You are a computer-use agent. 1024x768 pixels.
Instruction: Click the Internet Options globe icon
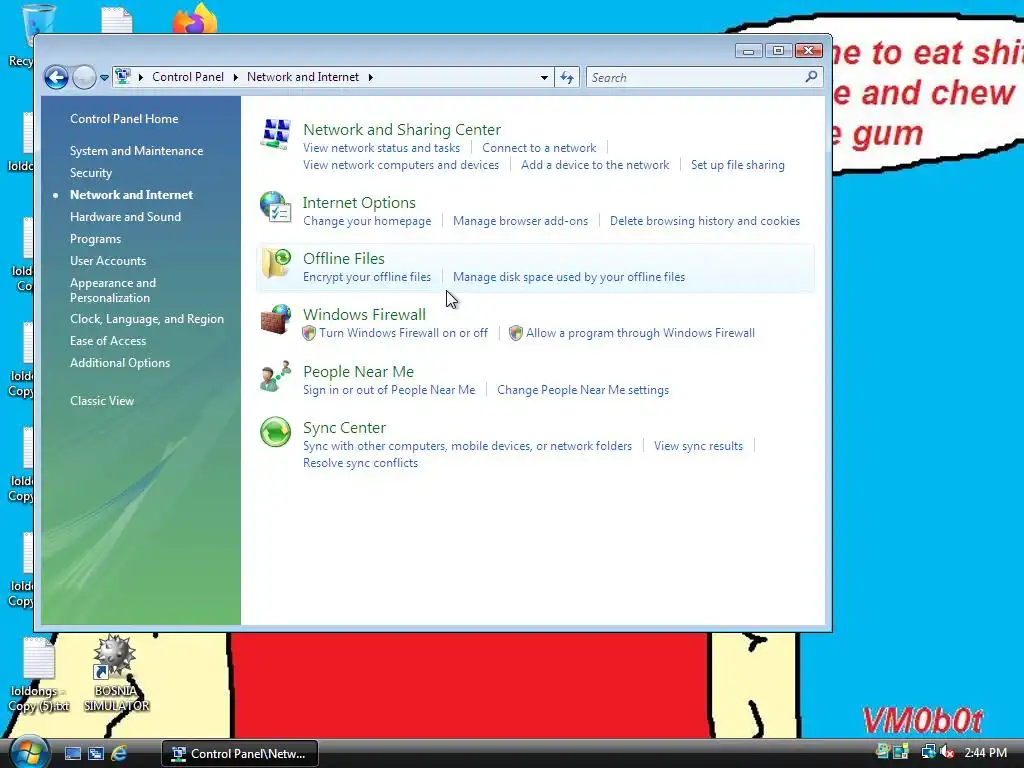coord(276,207)
